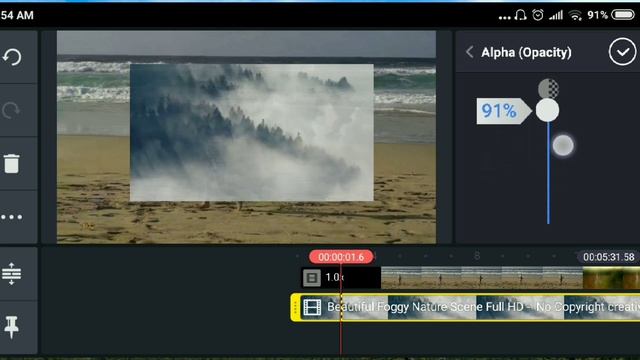Tap the Wi-Fi status icon
This screenshot has height=360, width=640.
[x=576, y=16]
